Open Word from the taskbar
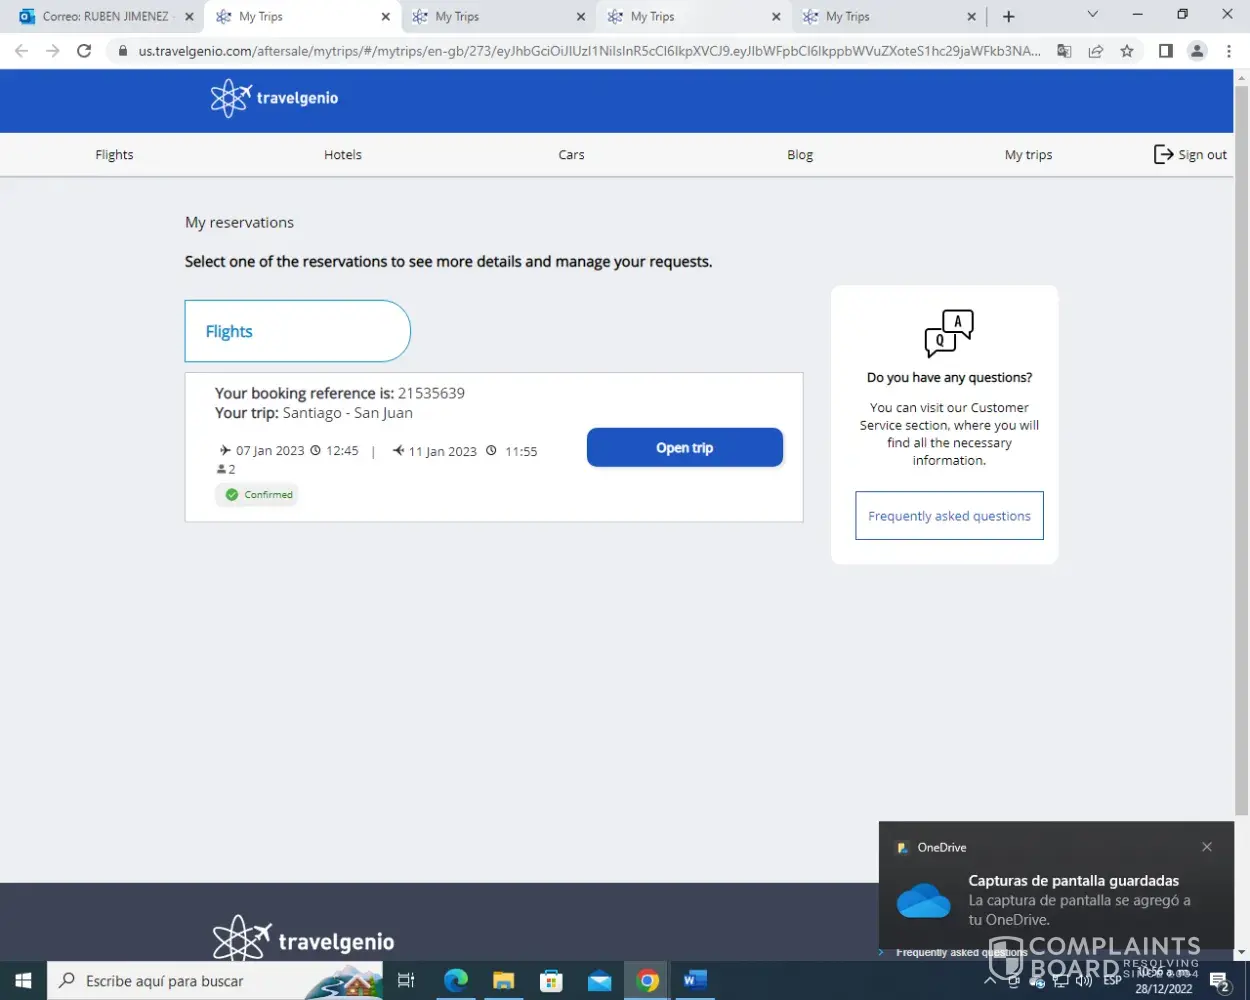The width and height of the screenshot is (1250, 1000). [695, 981]
